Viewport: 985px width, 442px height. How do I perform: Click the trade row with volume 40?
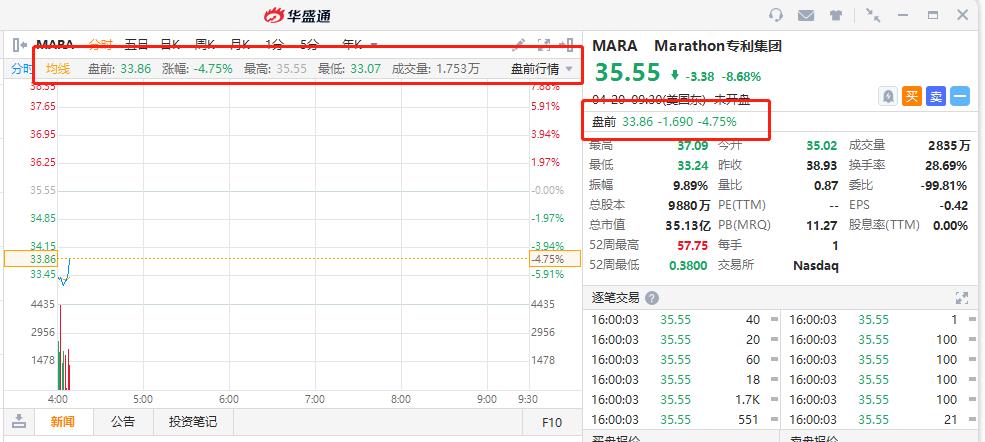682,320
